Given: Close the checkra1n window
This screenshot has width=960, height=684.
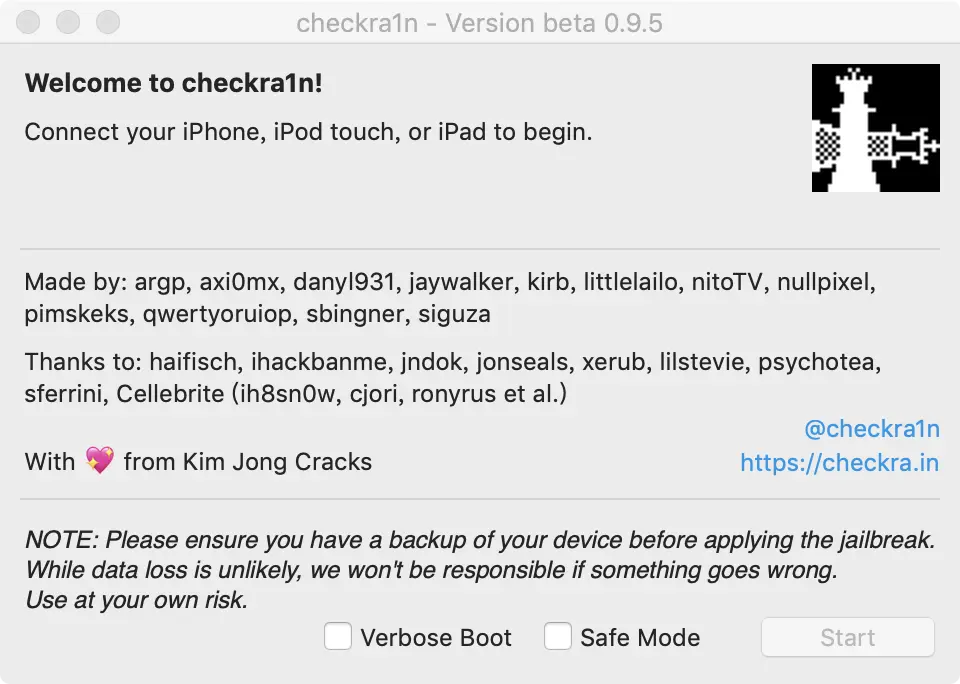Looking at the screenshot, I should (x=28, y=22).
